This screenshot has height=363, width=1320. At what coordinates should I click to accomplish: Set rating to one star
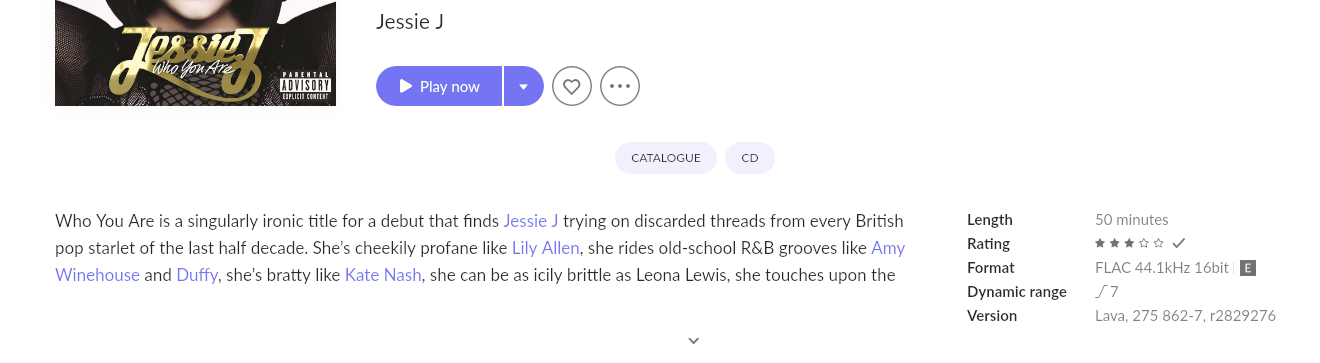click(1100, 243)
